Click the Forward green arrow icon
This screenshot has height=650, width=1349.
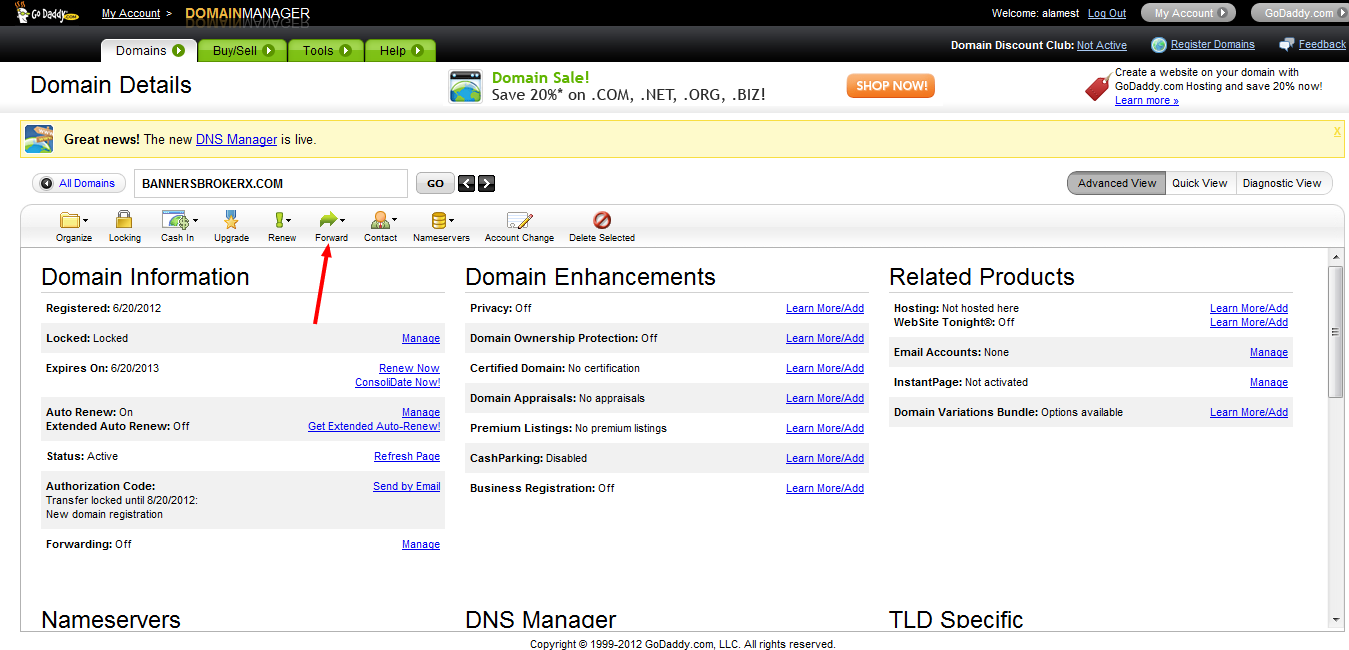coord(327,220)
